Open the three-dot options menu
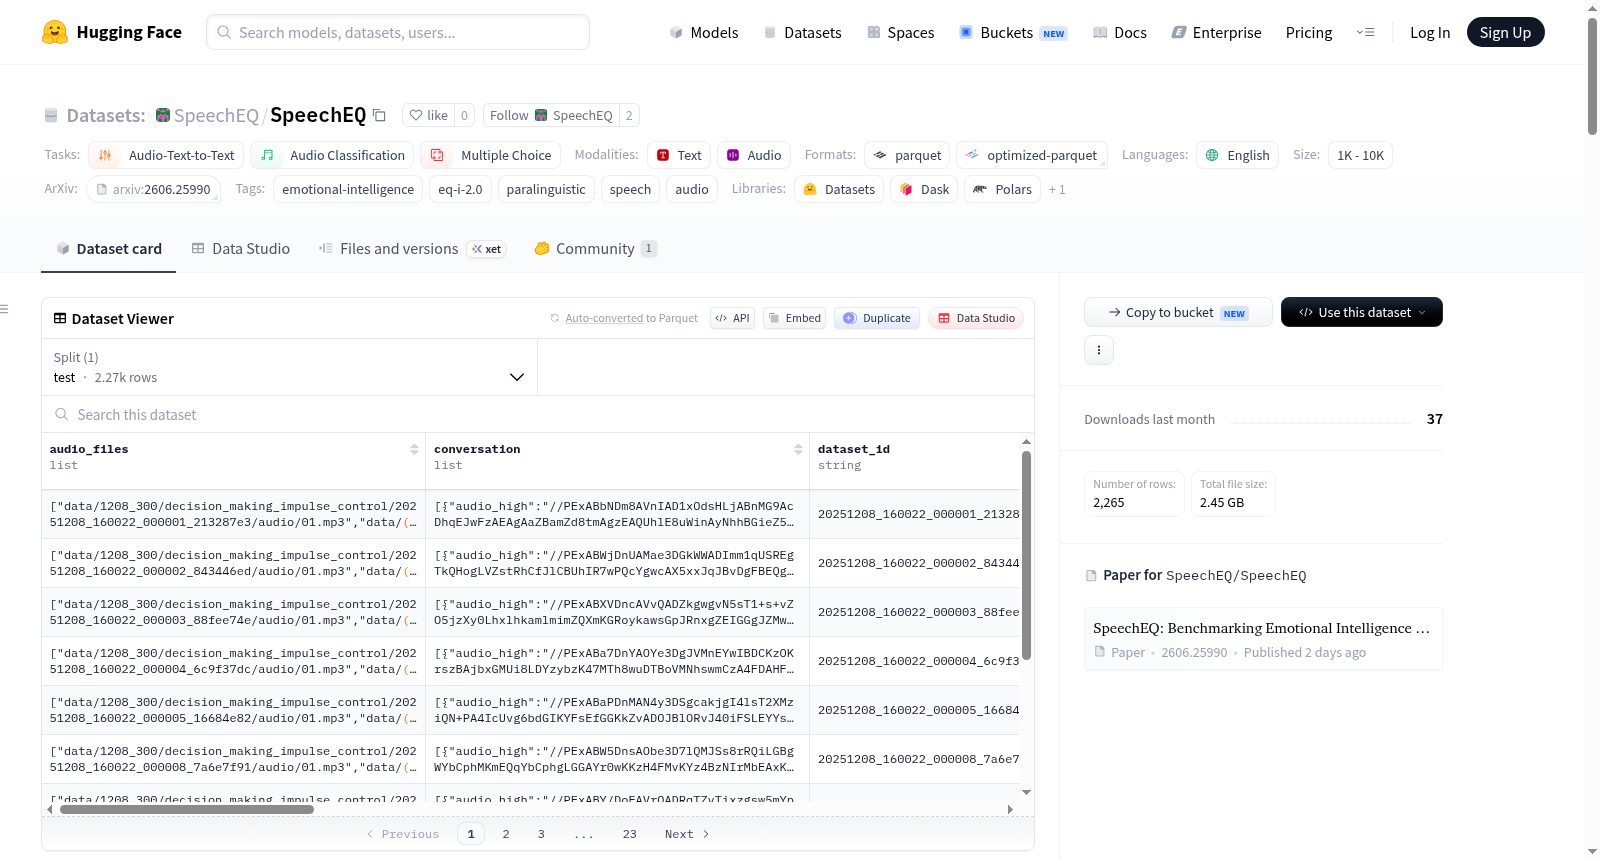1600x861 pixels. tap(1099, 350)
